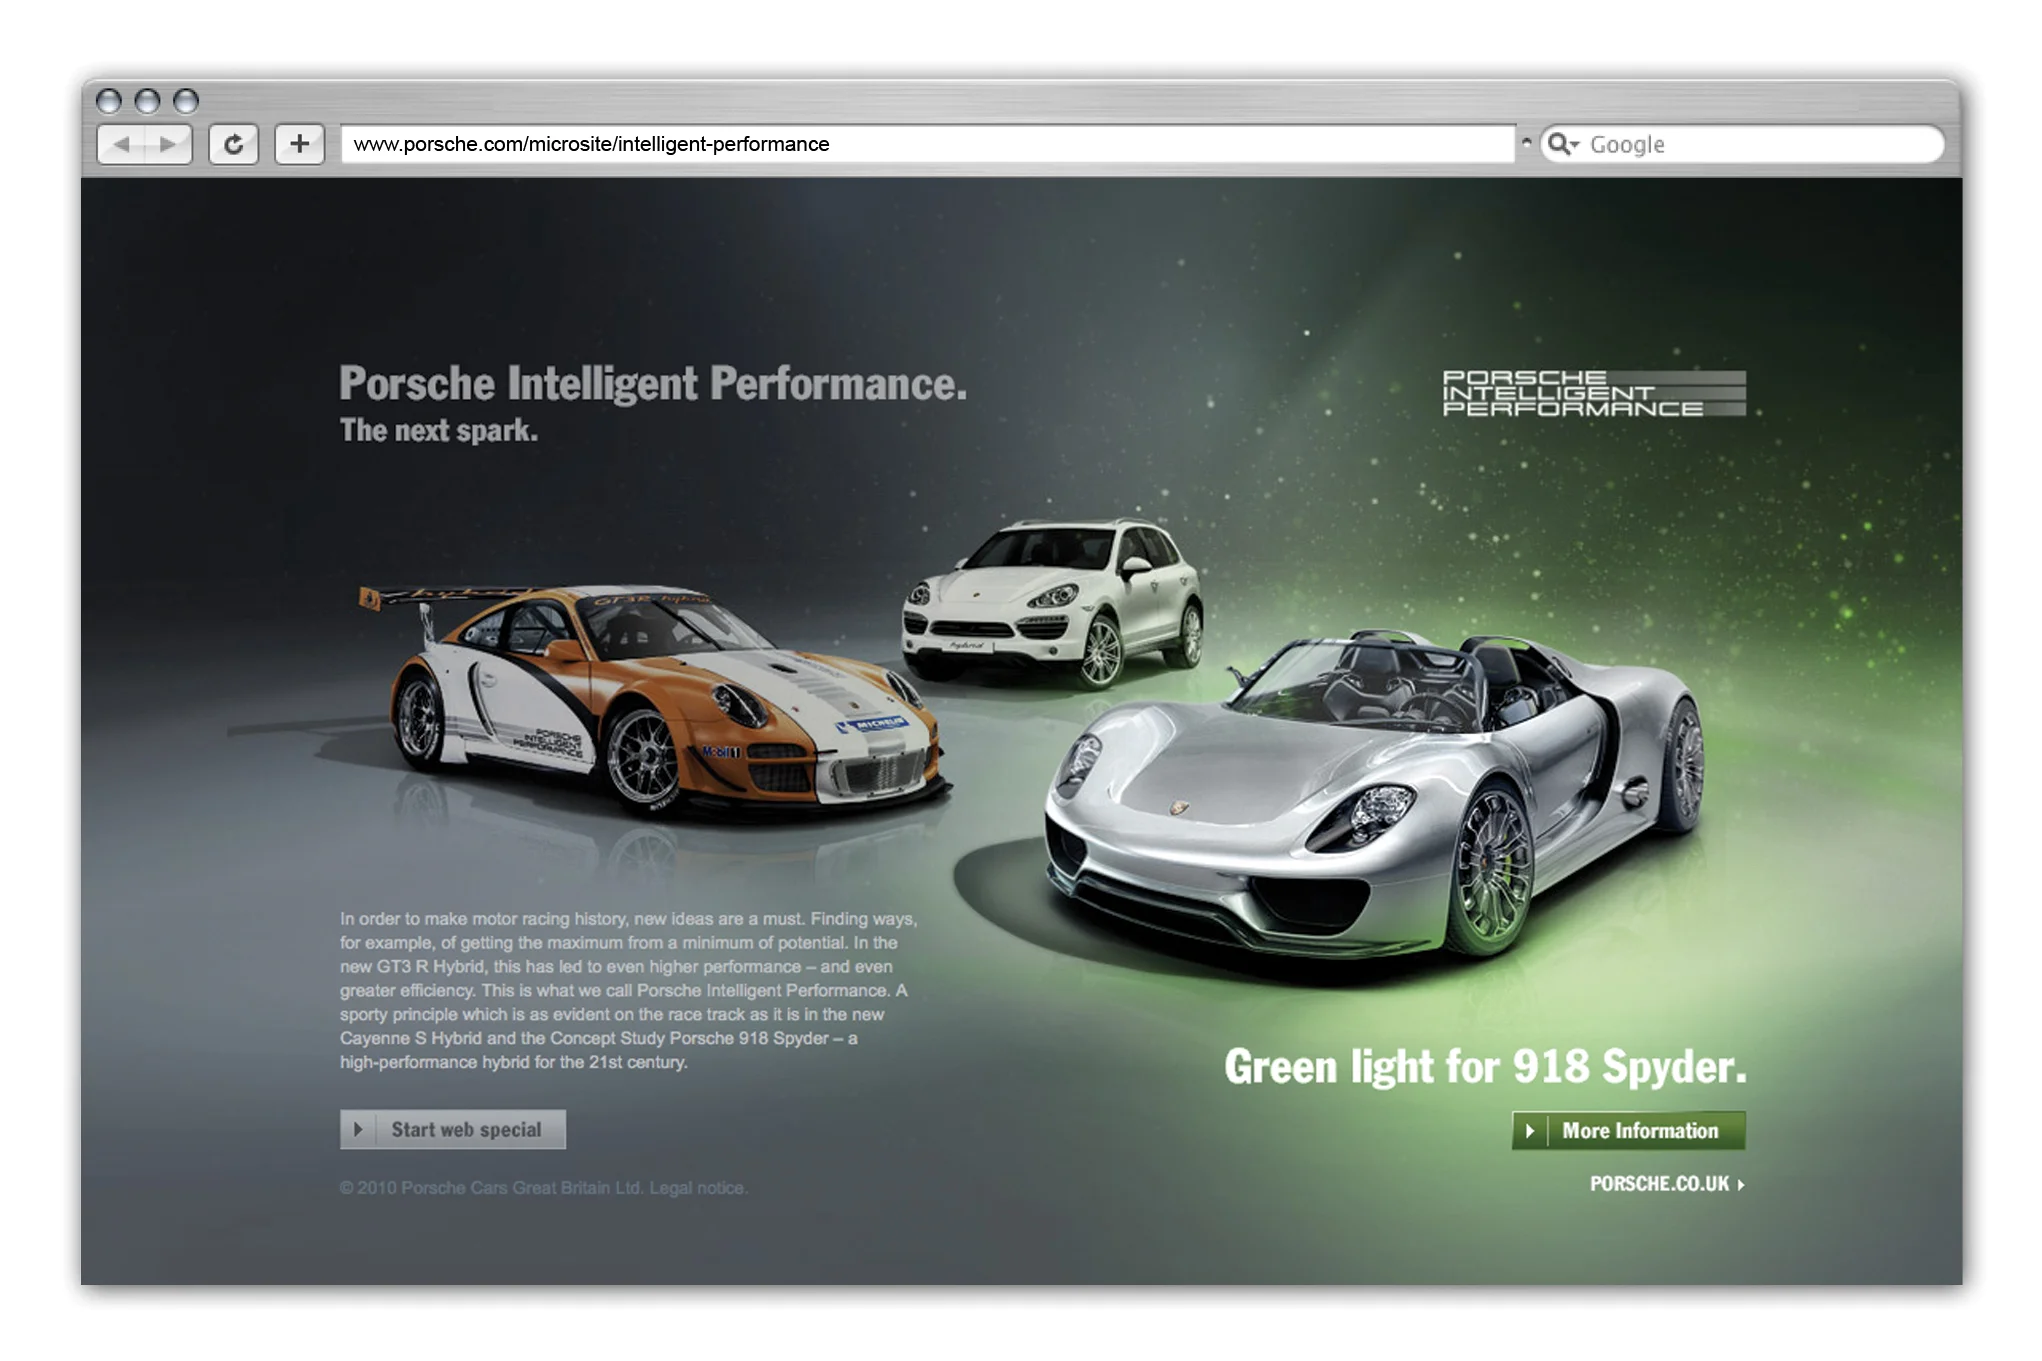
Task: Click the More Information button
Action: [1628, 1130]
